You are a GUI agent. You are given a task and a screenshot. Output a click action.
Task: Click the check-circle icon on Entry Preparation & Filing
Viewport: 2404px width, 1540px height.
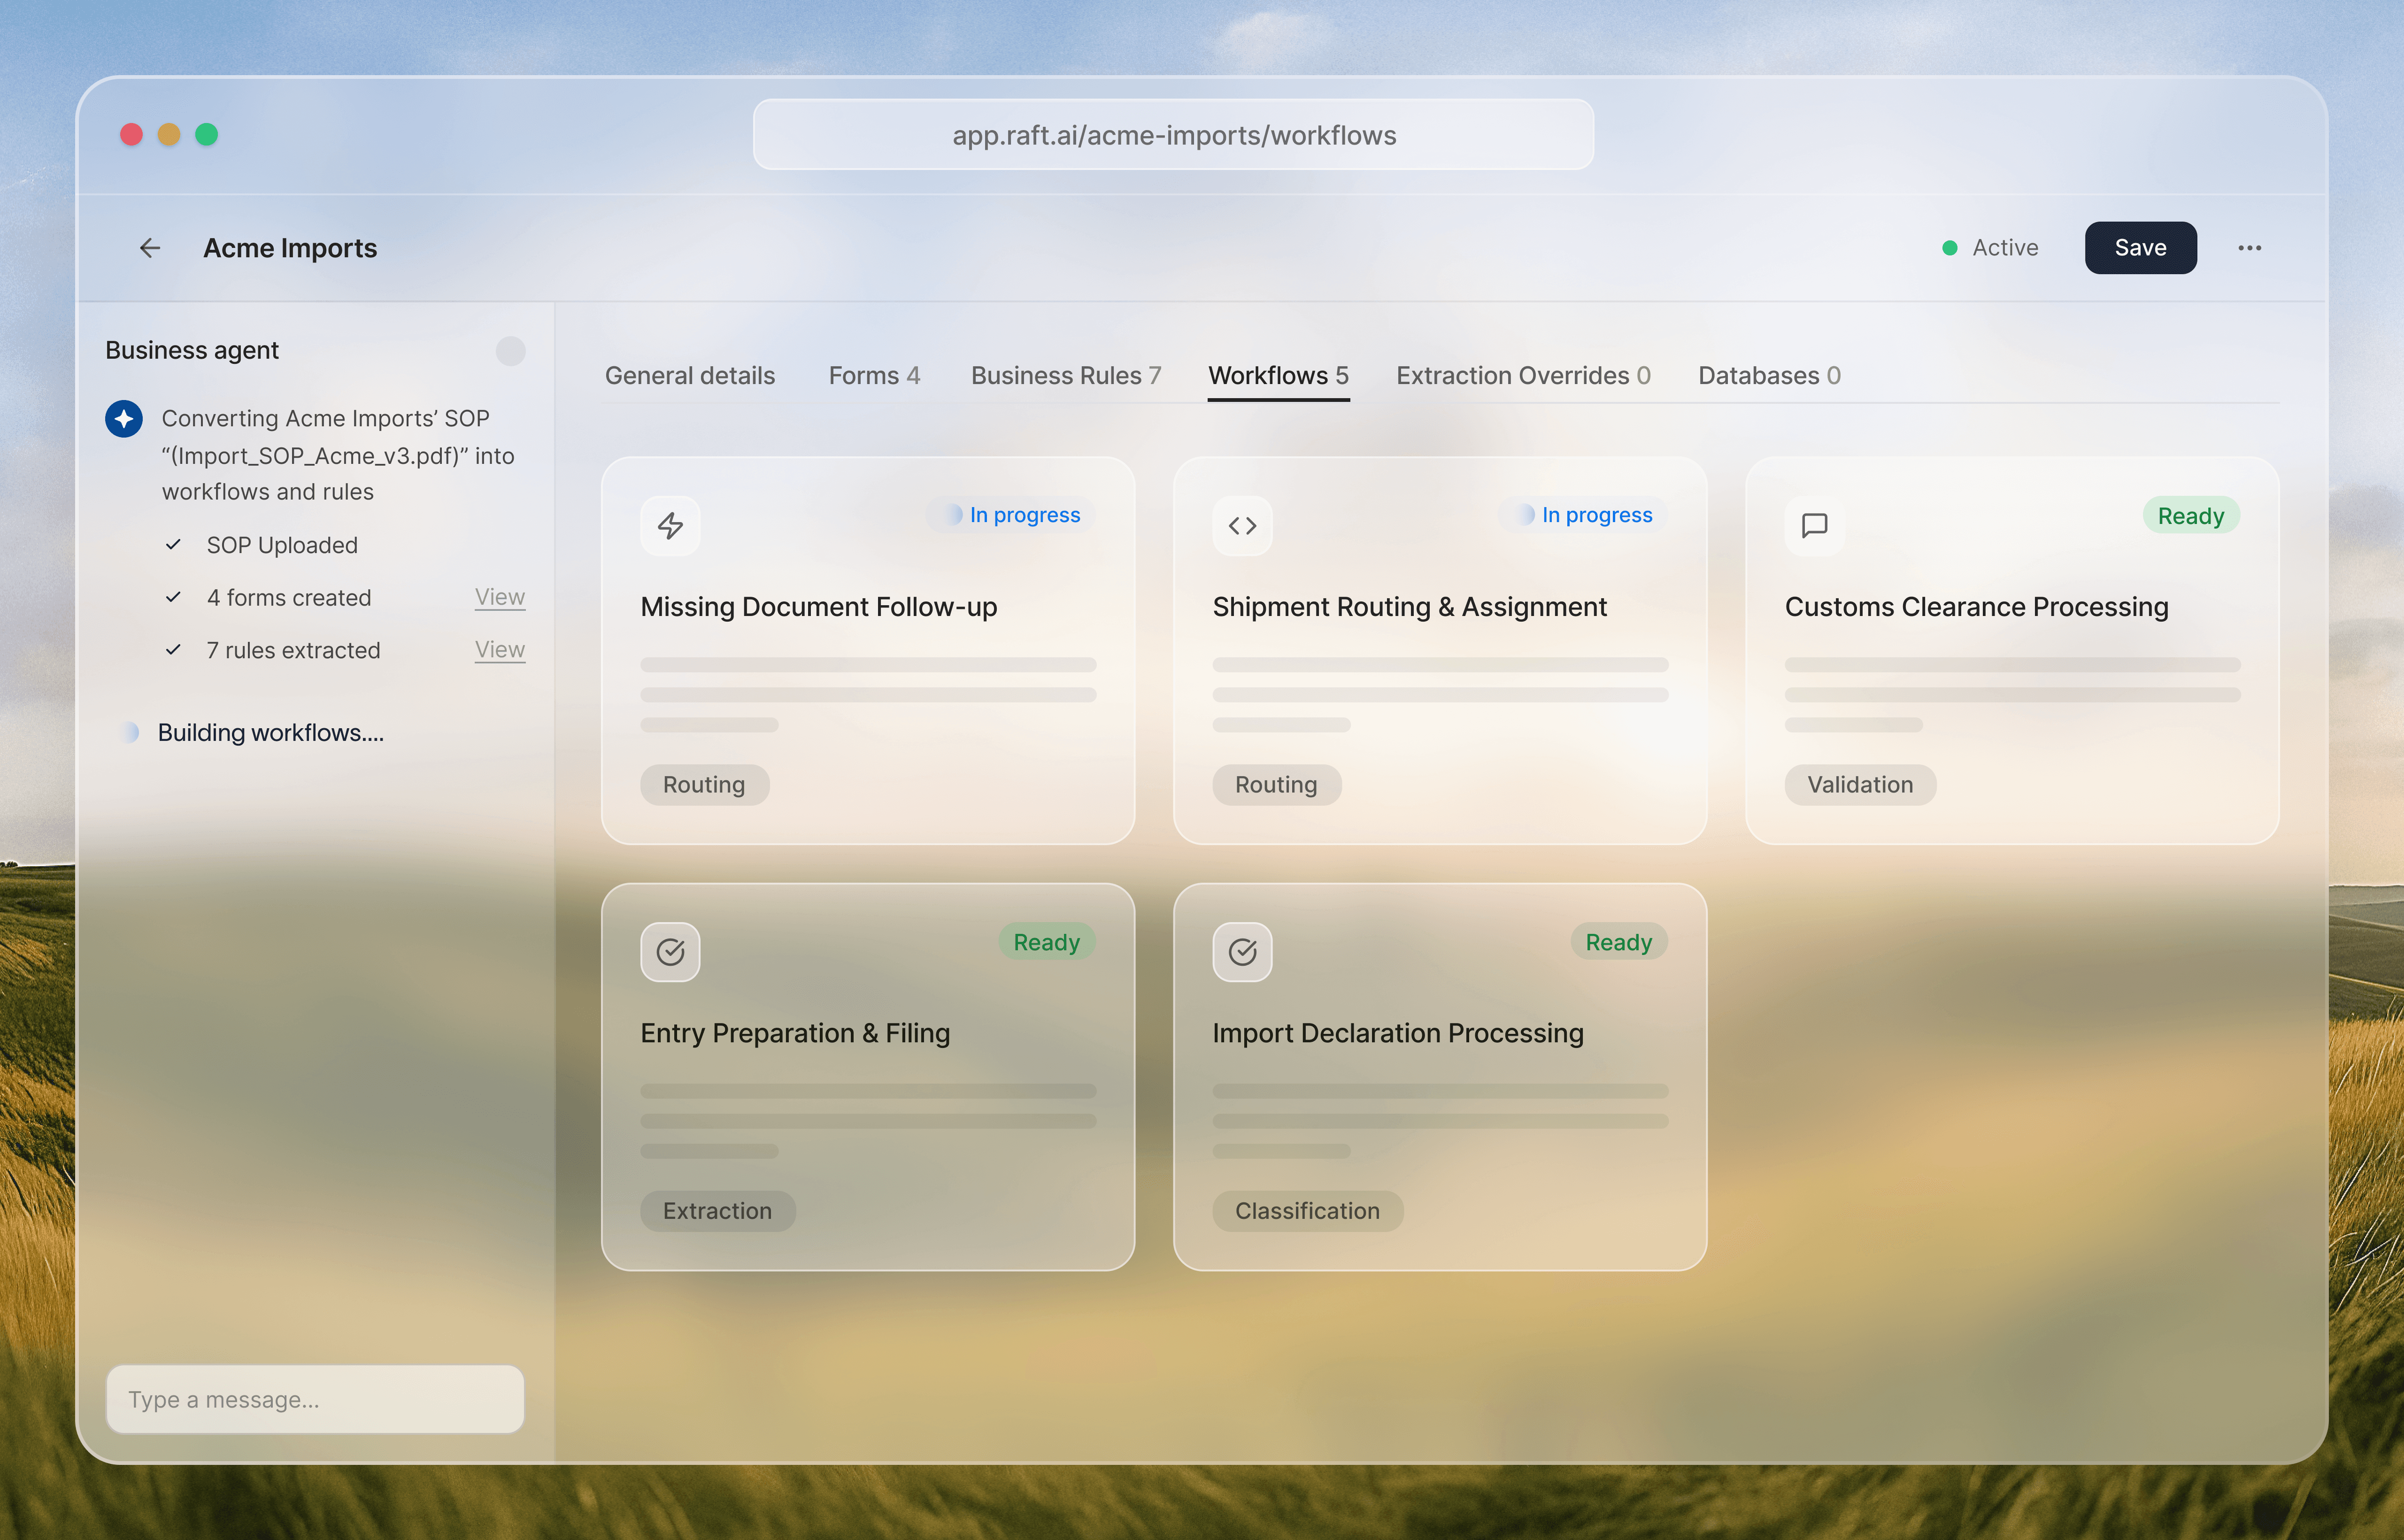pyautogui.click(x=670, y=952)
